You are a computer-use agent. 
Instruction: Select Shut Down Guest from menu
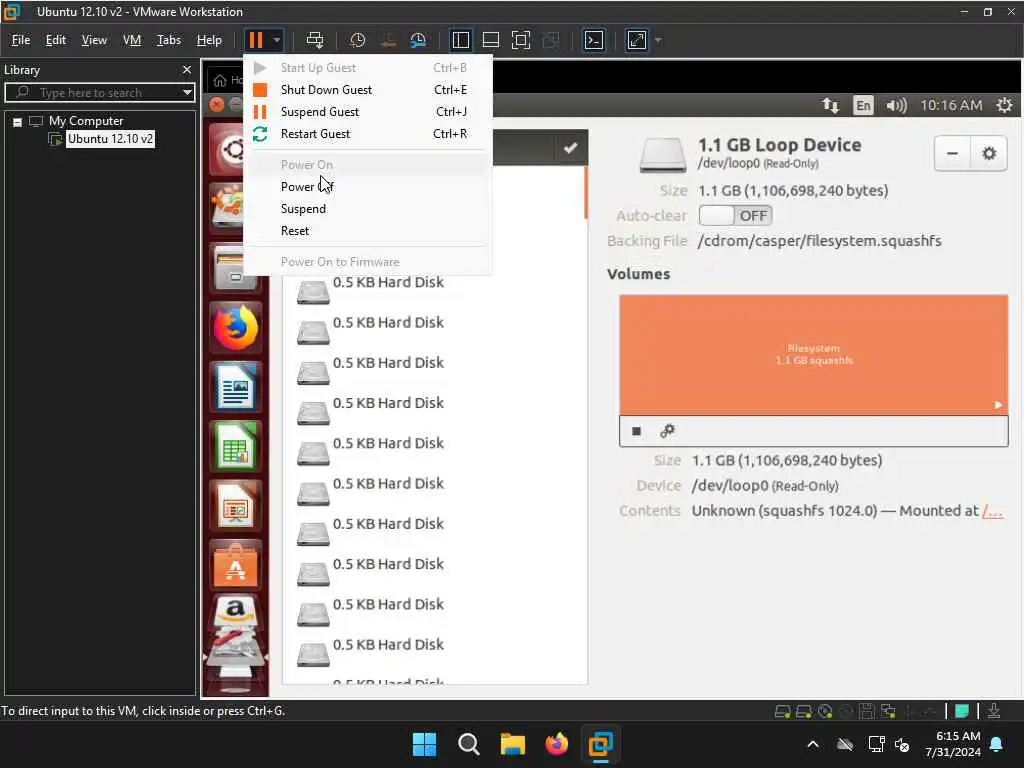[367, 89]
